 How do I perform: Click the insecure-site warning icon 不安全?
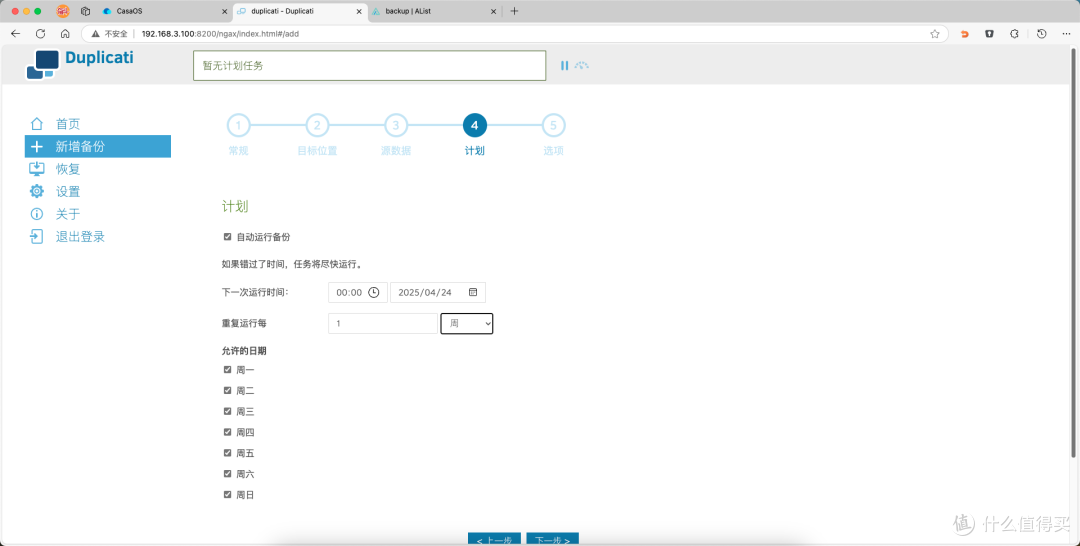pos(110,34)
